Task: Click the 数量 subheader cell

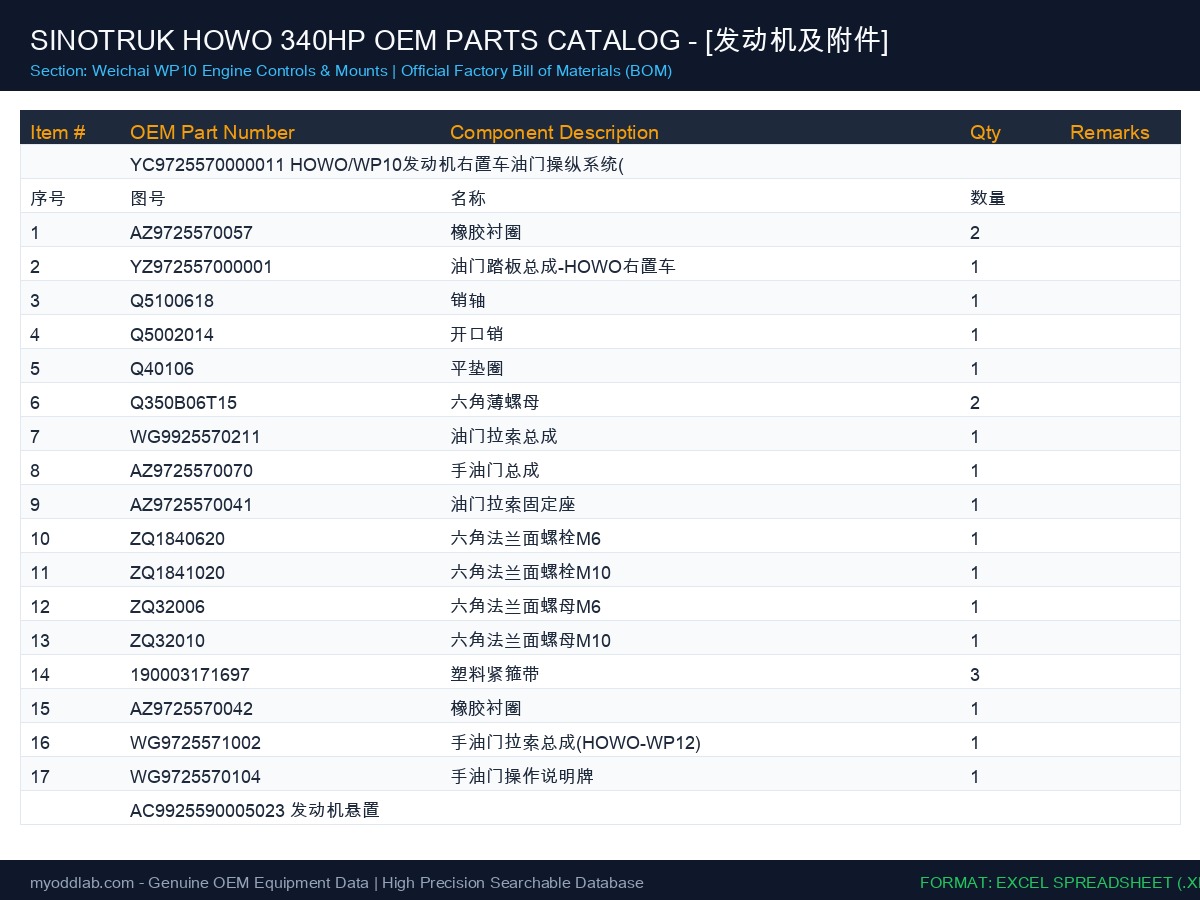Action: tap(988, 198)
